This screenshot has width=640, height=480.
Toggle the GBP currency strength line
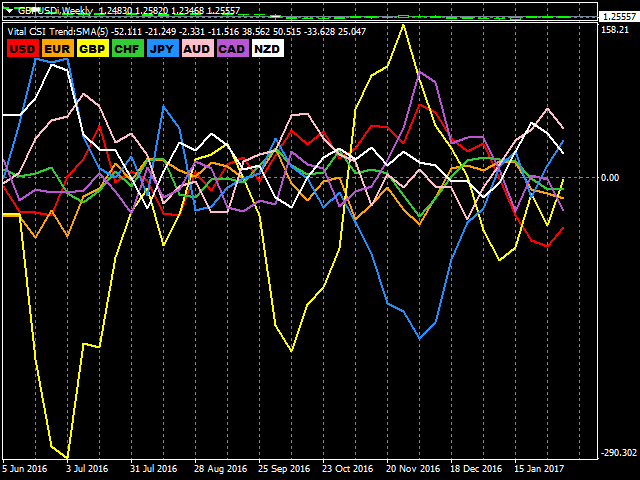point(93,49)
